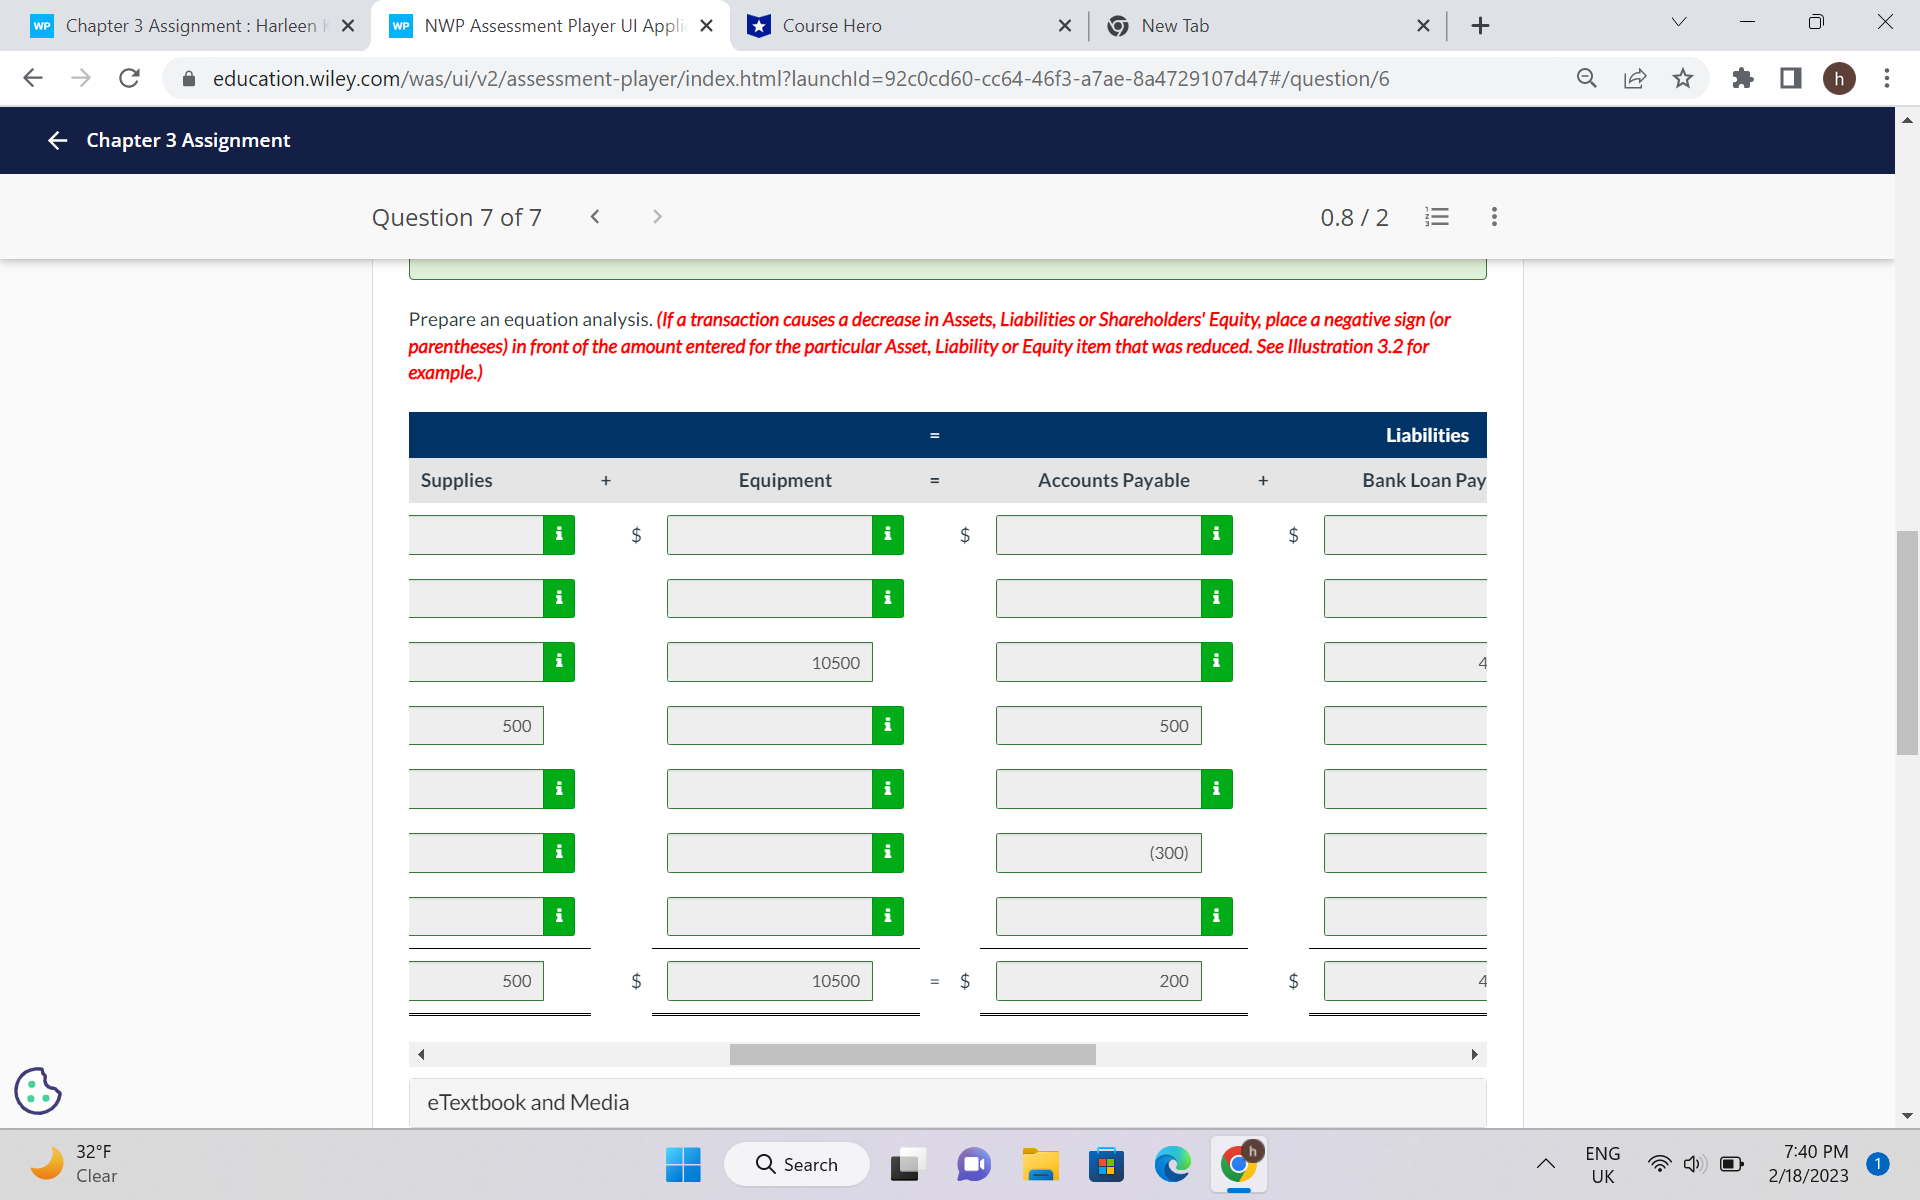
Task: Click the info icon next to the (300) entry row
Action: click(886, 852)
